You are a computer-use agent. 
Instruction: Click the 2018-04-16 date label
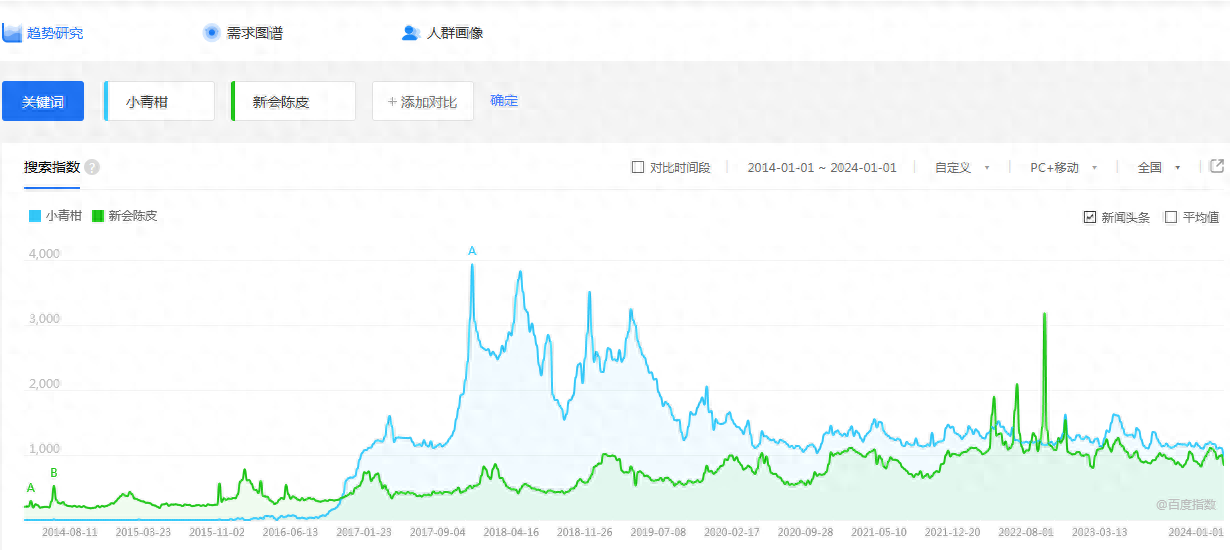(511, 532)
